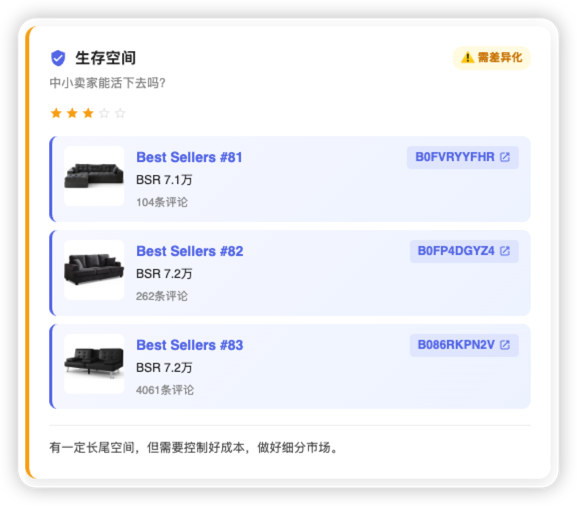The height and width of the screenshot is (506, 577).
Task: Click the 生存空间 card heading
Action: 106,58
